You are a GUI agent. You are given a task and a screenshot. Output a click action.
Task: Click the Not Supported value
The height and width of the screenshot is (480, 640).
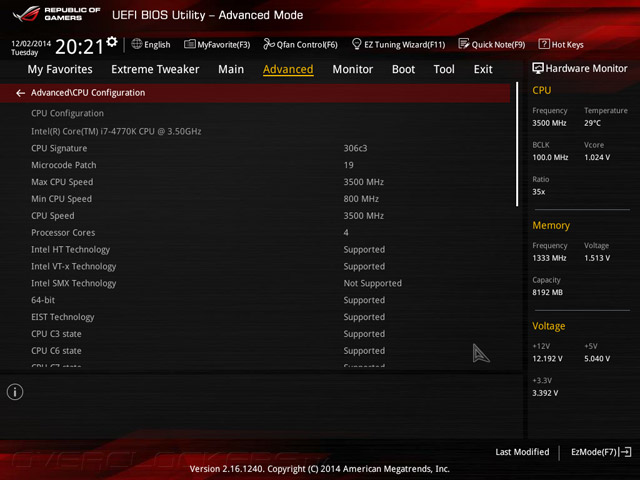(x=372, y=283)
